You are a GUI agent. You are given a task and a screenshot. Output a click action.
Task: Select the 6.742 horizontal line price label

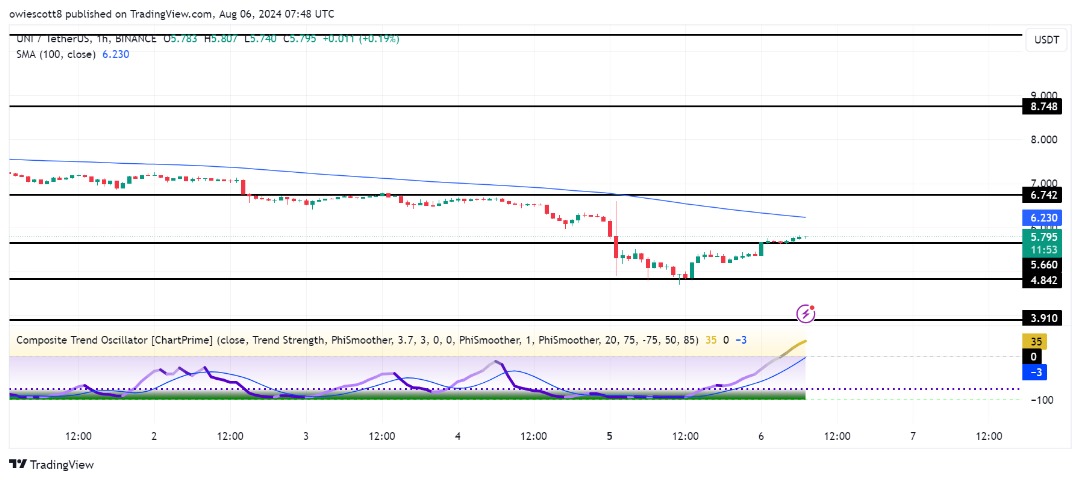point(1043,196)
